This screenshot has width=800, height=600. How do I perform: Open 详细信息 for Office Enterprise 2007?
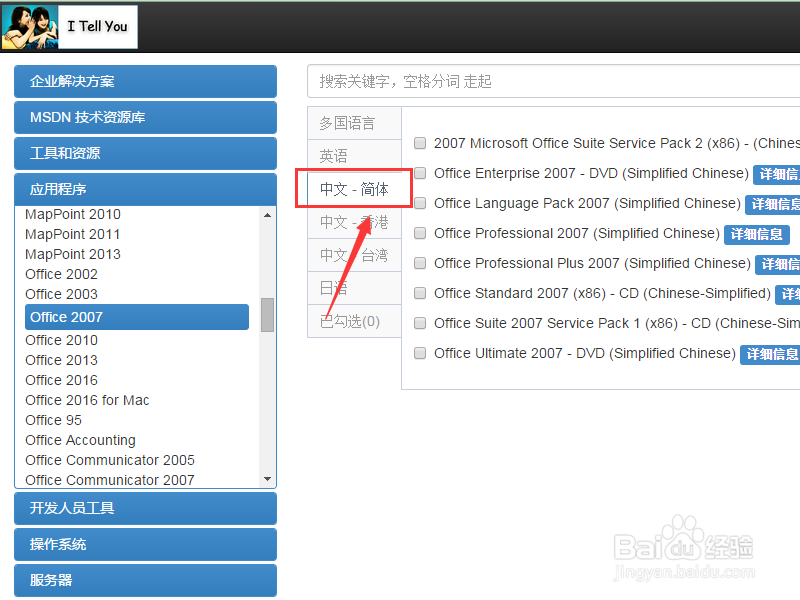(x=777, y=174)
